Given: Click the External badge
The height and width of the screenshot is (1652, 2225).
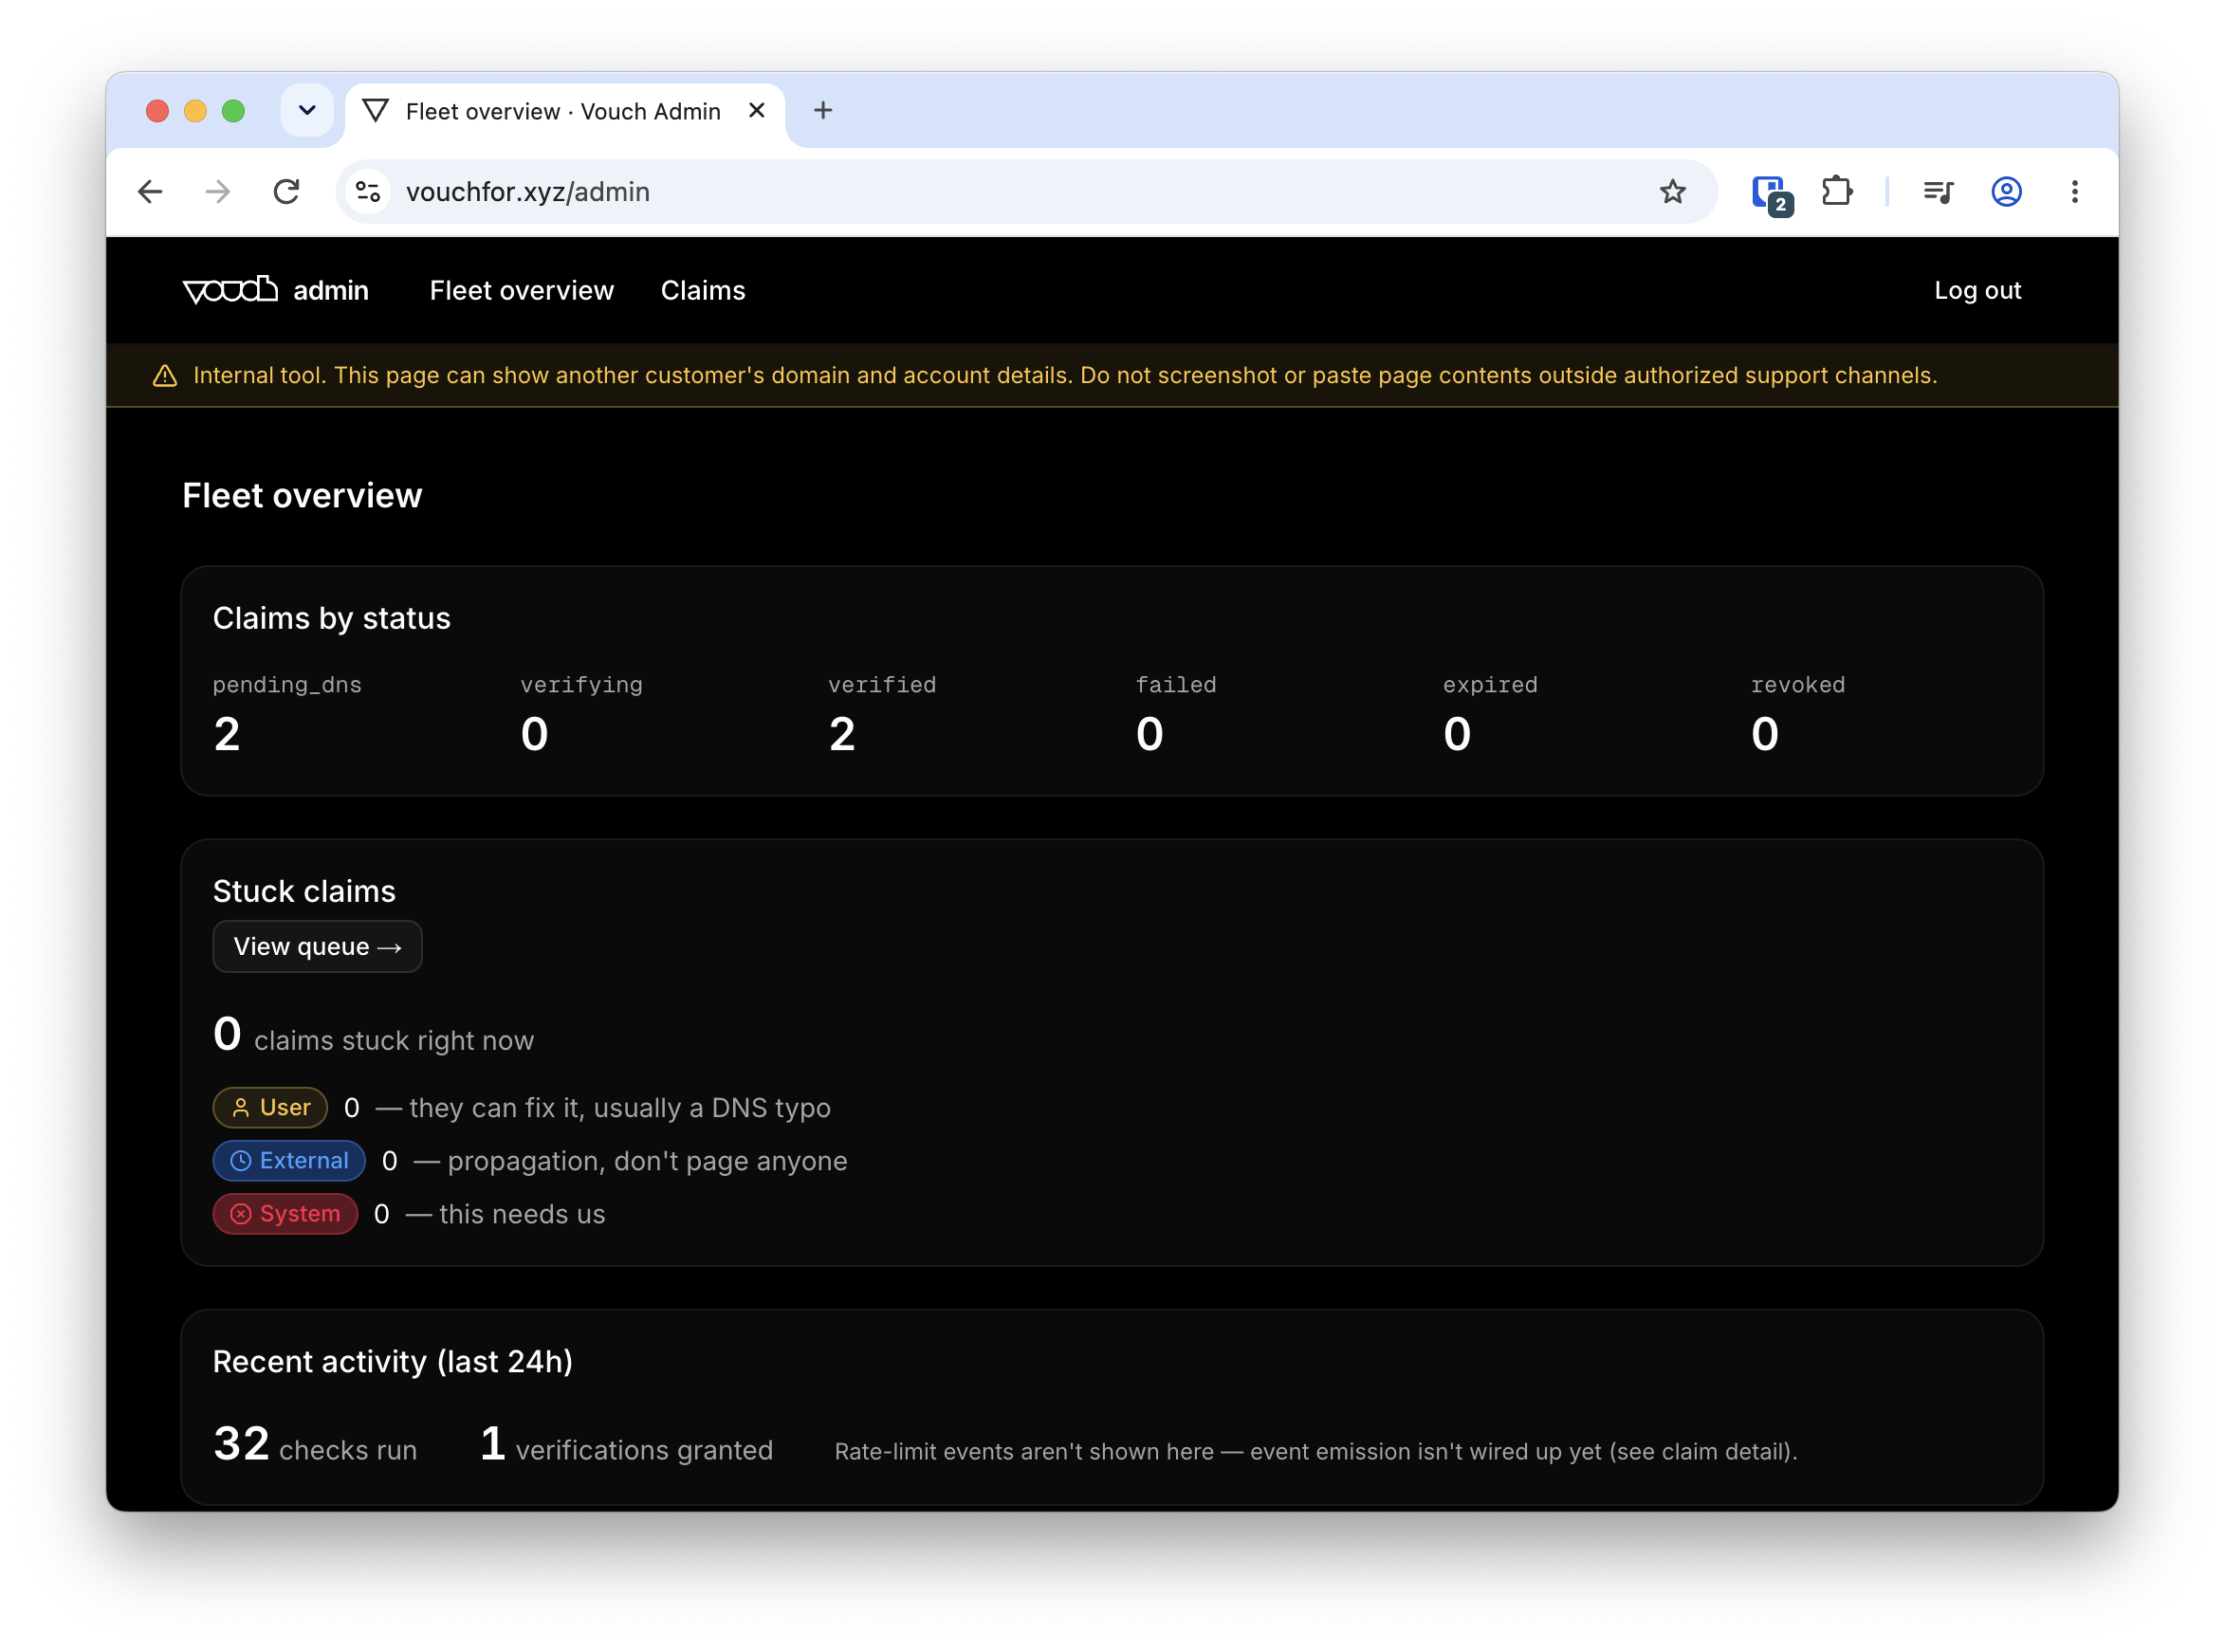Looking at the screenshot, I should point(289,1160).
